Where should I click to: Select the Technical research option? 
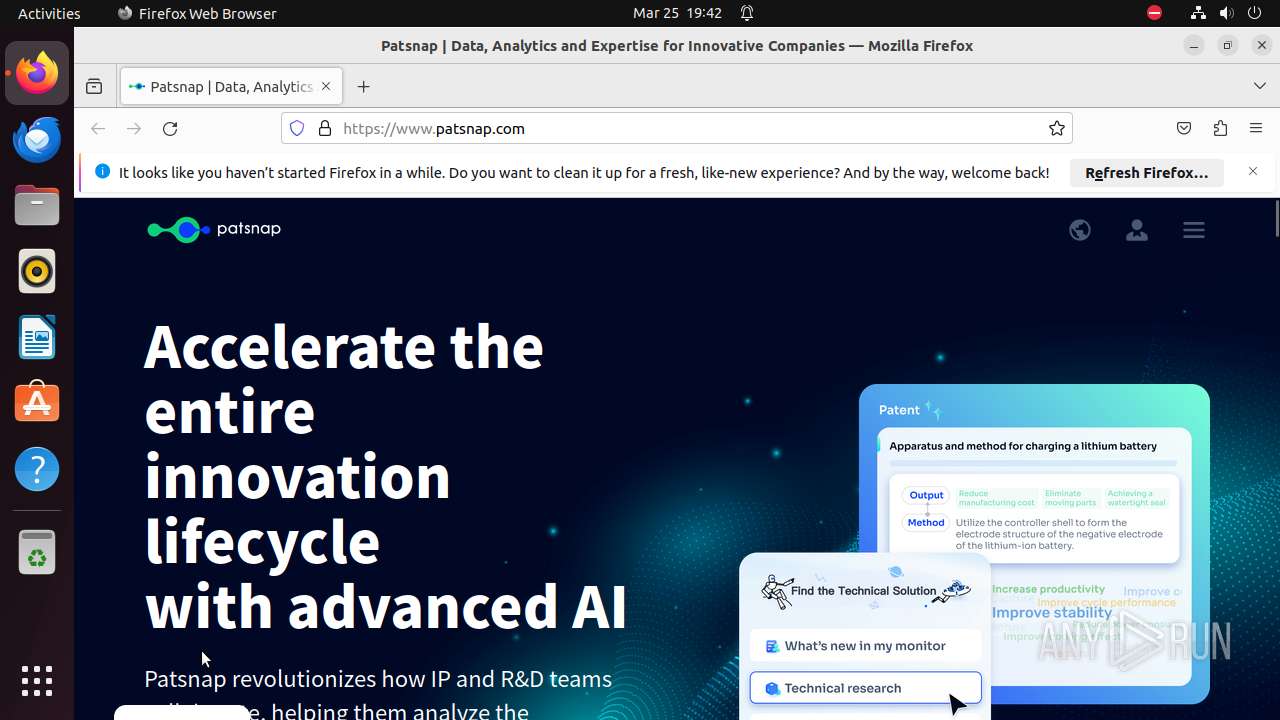pyautogui.click(x=865, y=688)
